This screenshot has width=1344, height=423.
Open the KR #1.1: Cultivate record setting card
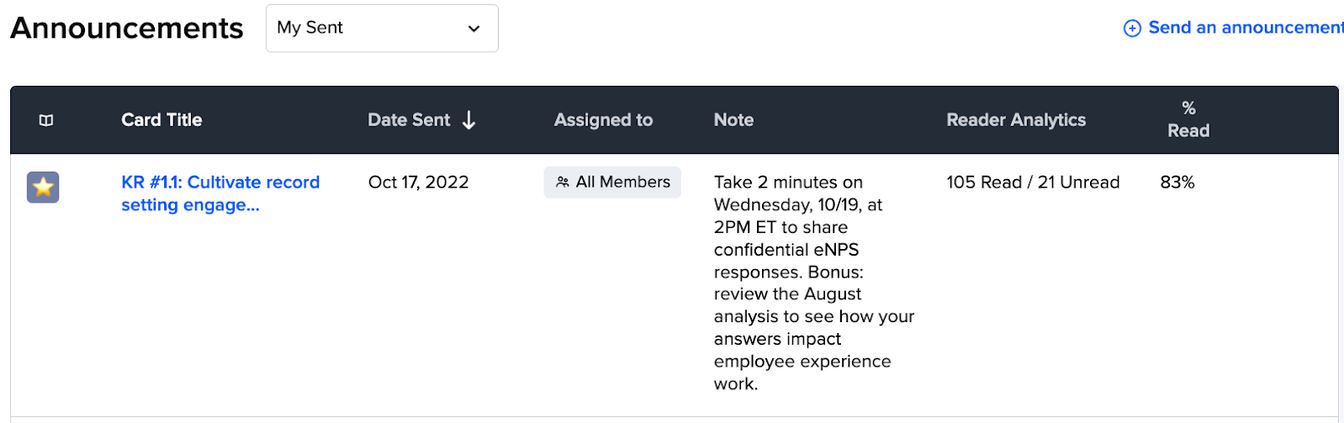click(x=220, y=193)
